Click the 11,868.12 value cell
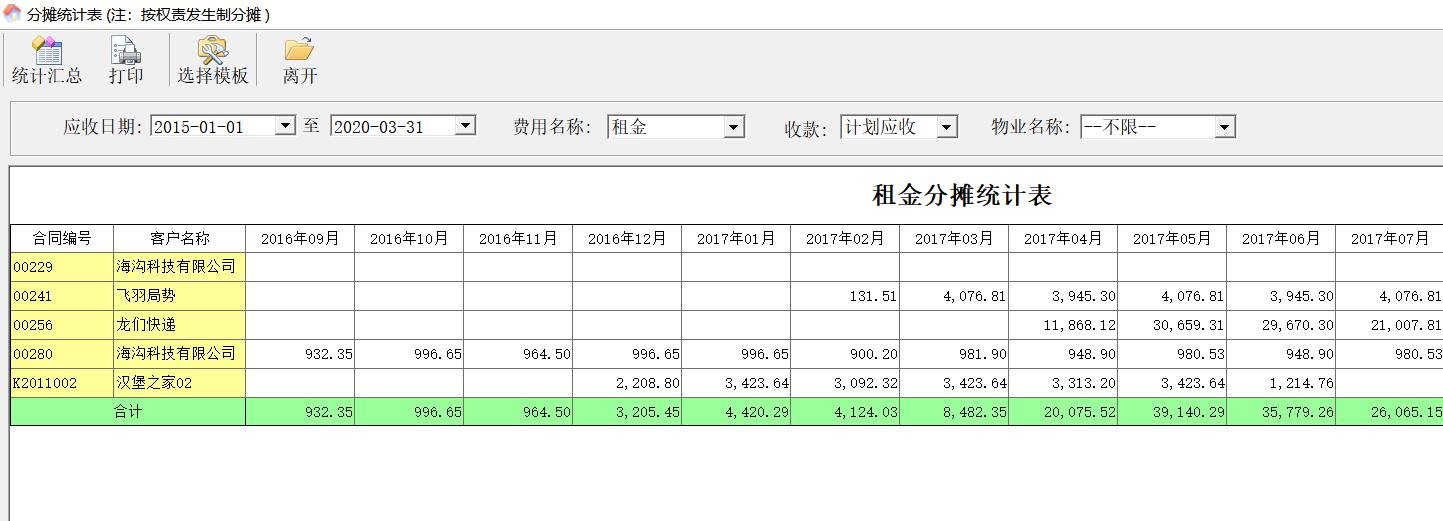This screenshot has height=521, width=1443. coord(1063,325)
